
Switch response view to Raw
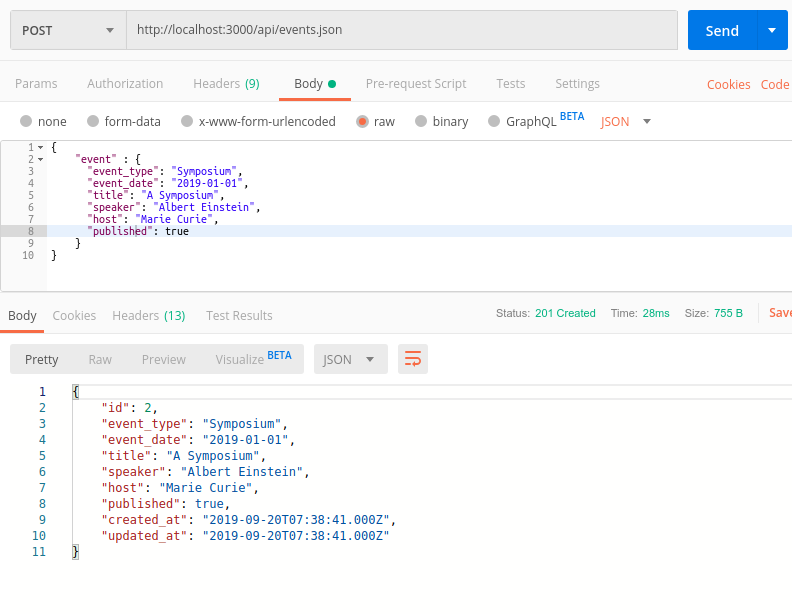click(x=100, y=359)
